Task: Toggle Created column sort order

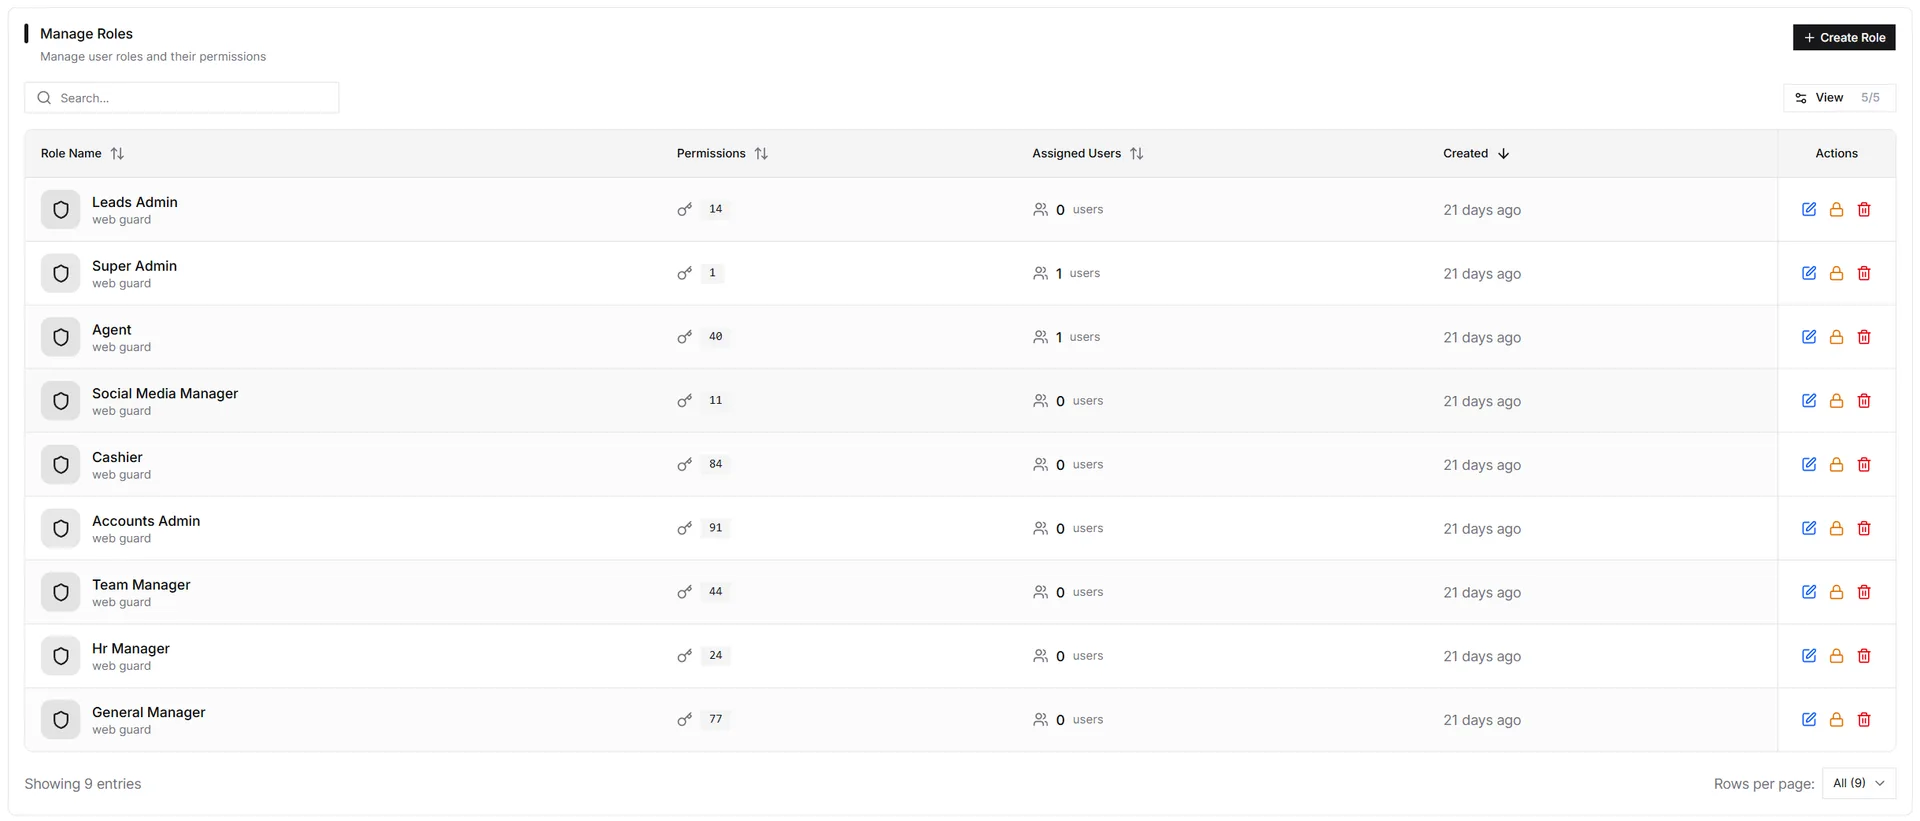Action: point(1476,153)
